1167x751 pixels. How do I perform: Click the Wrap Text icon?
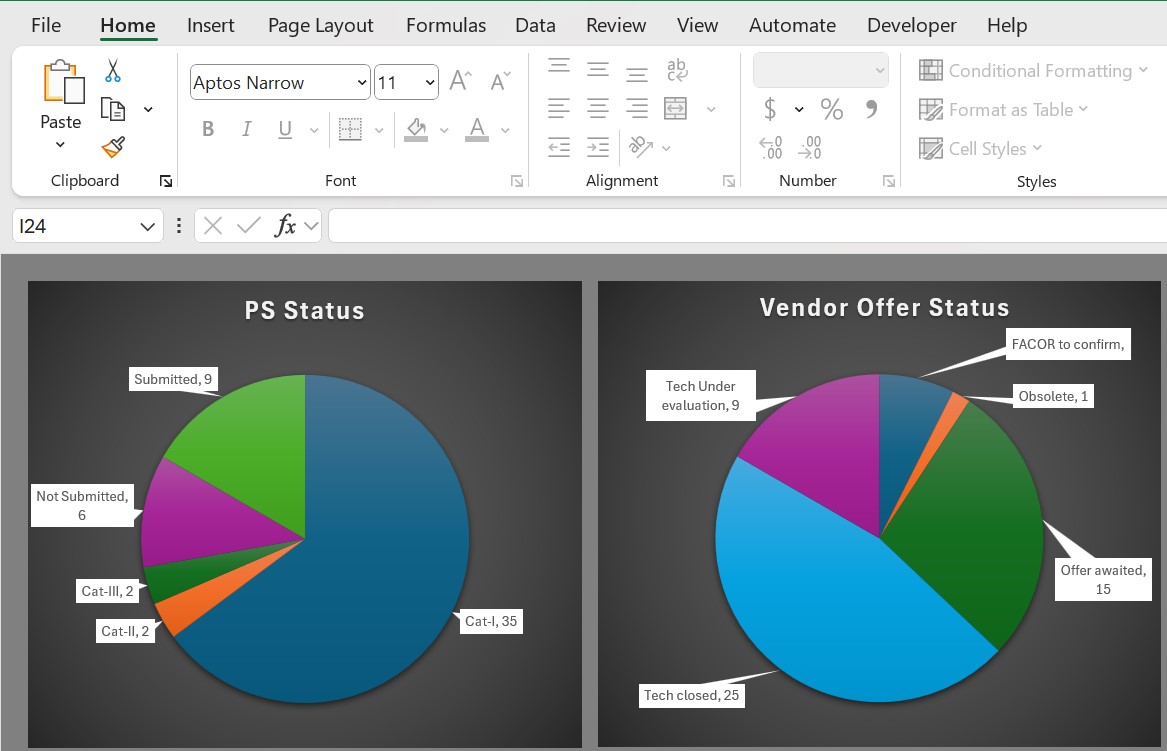coord(676,69)
